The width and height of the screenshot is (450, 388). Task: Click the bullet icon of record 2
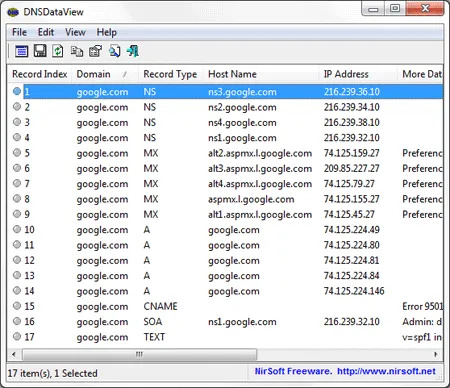click(x=17, y=107)
